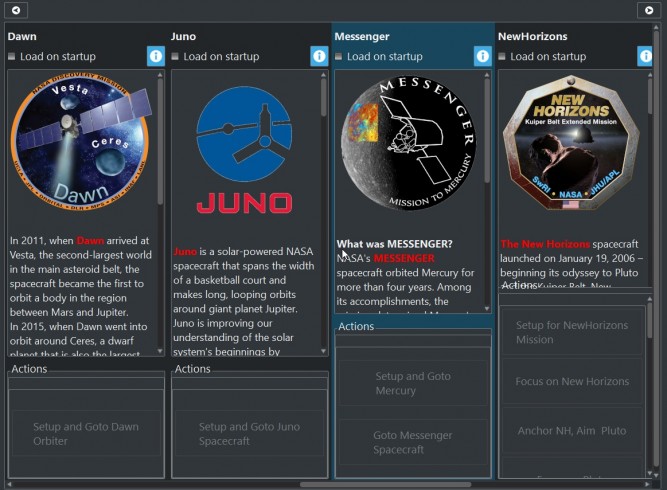This screenshot has width=667, height=490.
Task: Click 'What was MESSENGER?' heading text
Action: point(395,244)
